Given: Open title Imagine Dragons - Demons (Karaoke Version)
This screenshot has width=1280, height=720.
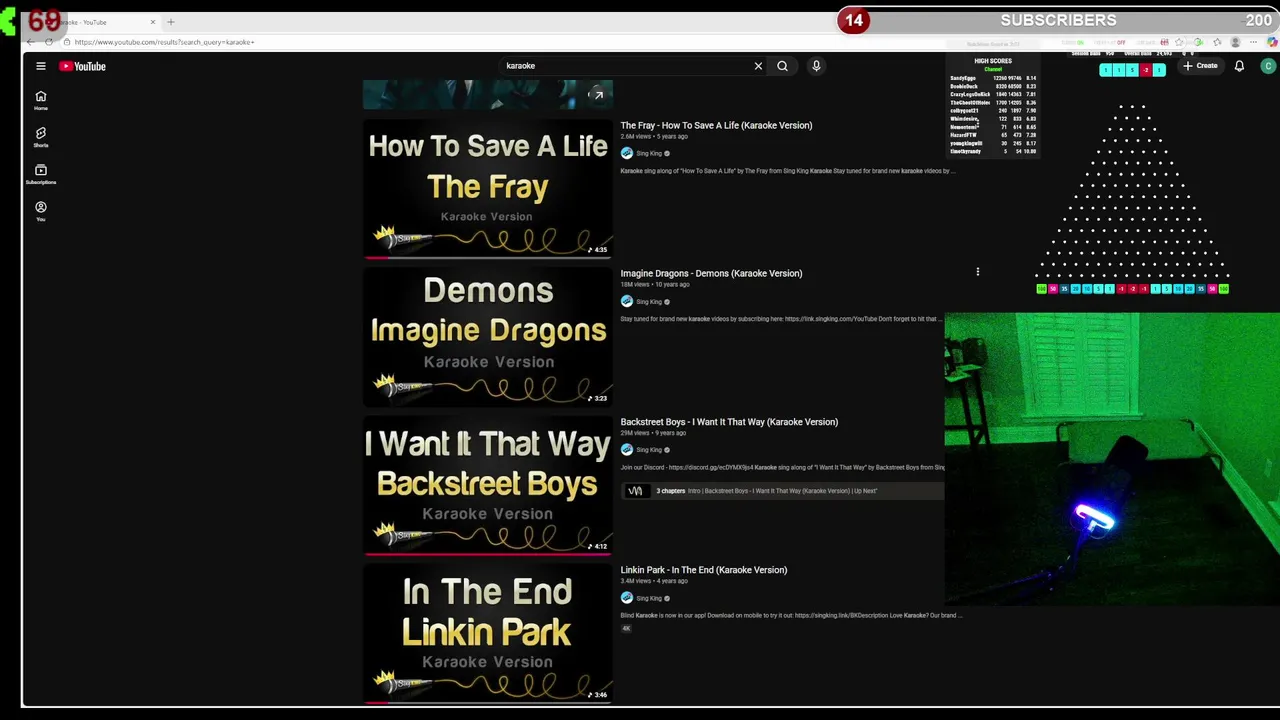Looking at the screenshot, I should pyautogui.click(x=711, y=273).
